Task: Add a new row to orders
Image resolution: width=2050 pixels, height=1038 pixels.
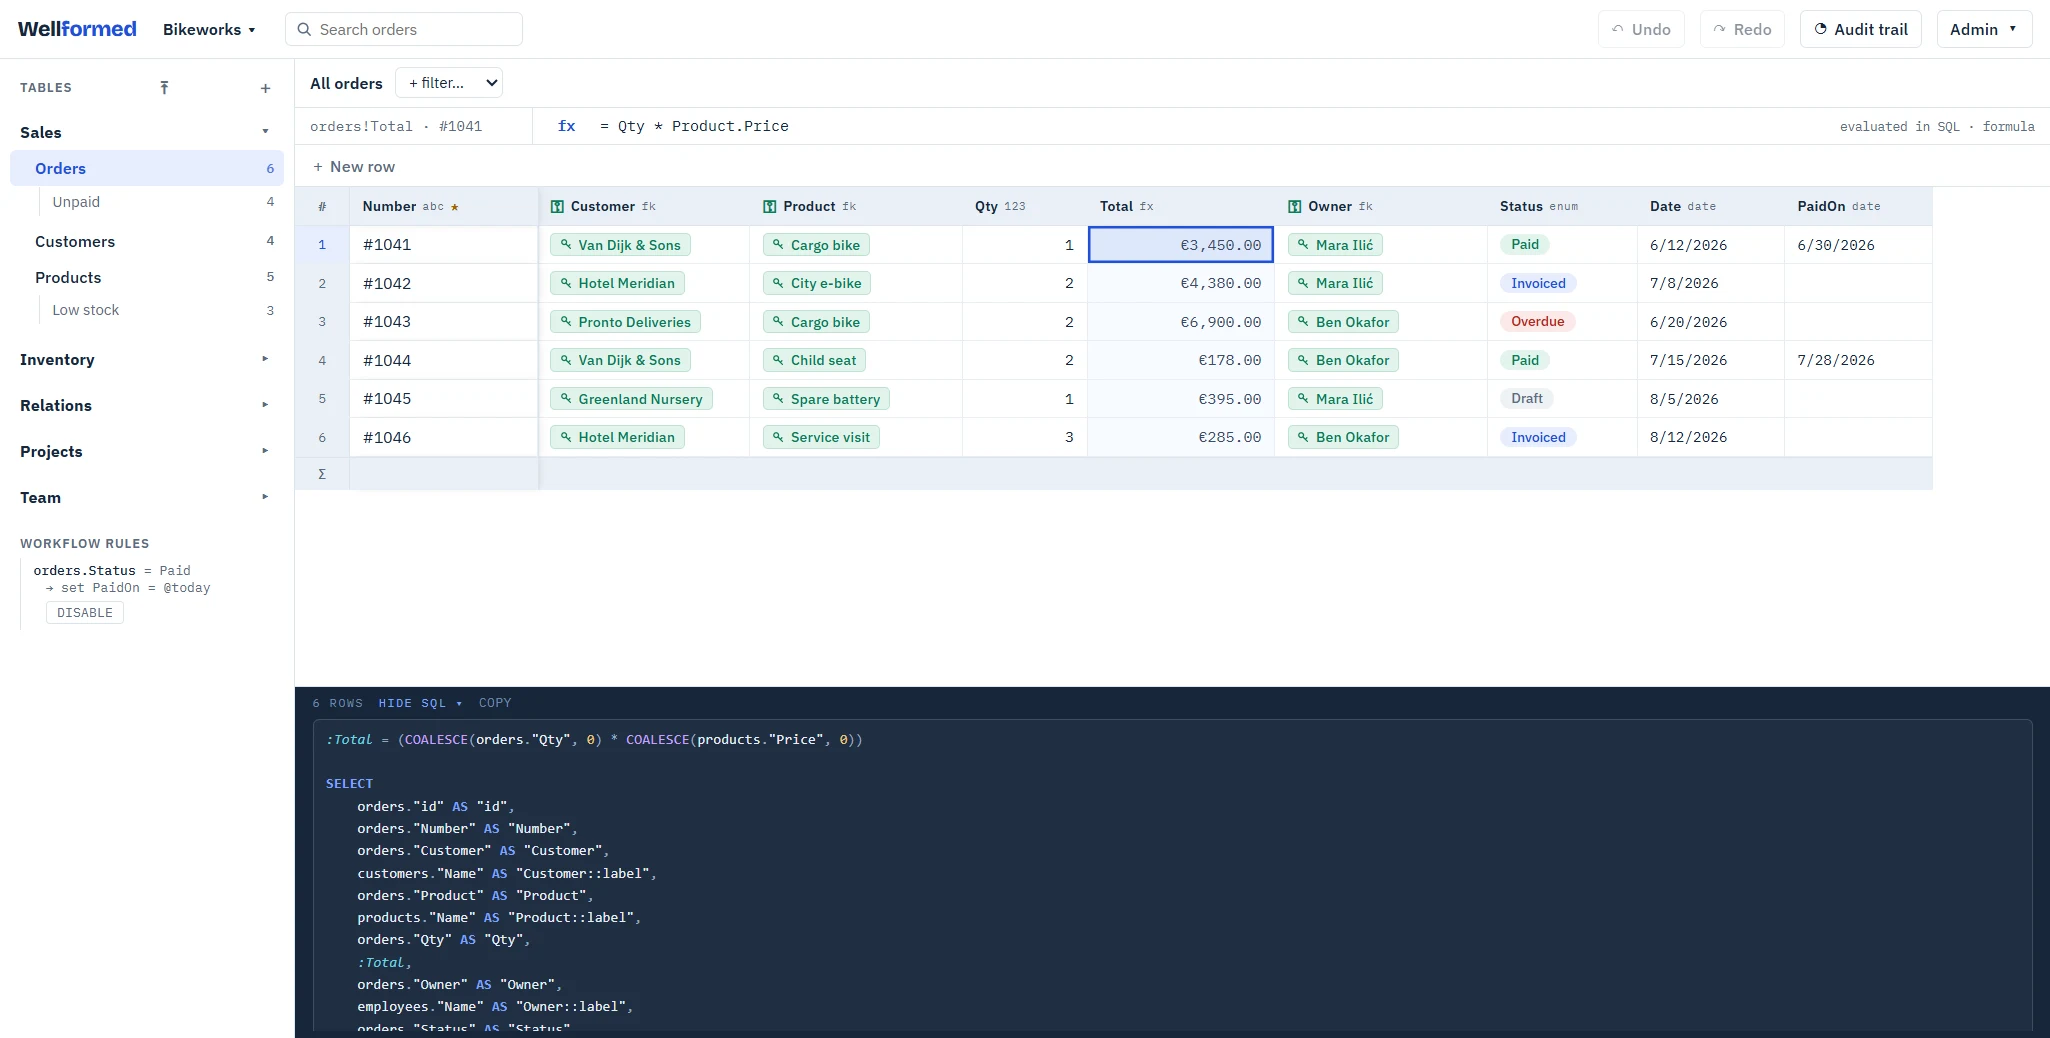Action: click(354, 167)
